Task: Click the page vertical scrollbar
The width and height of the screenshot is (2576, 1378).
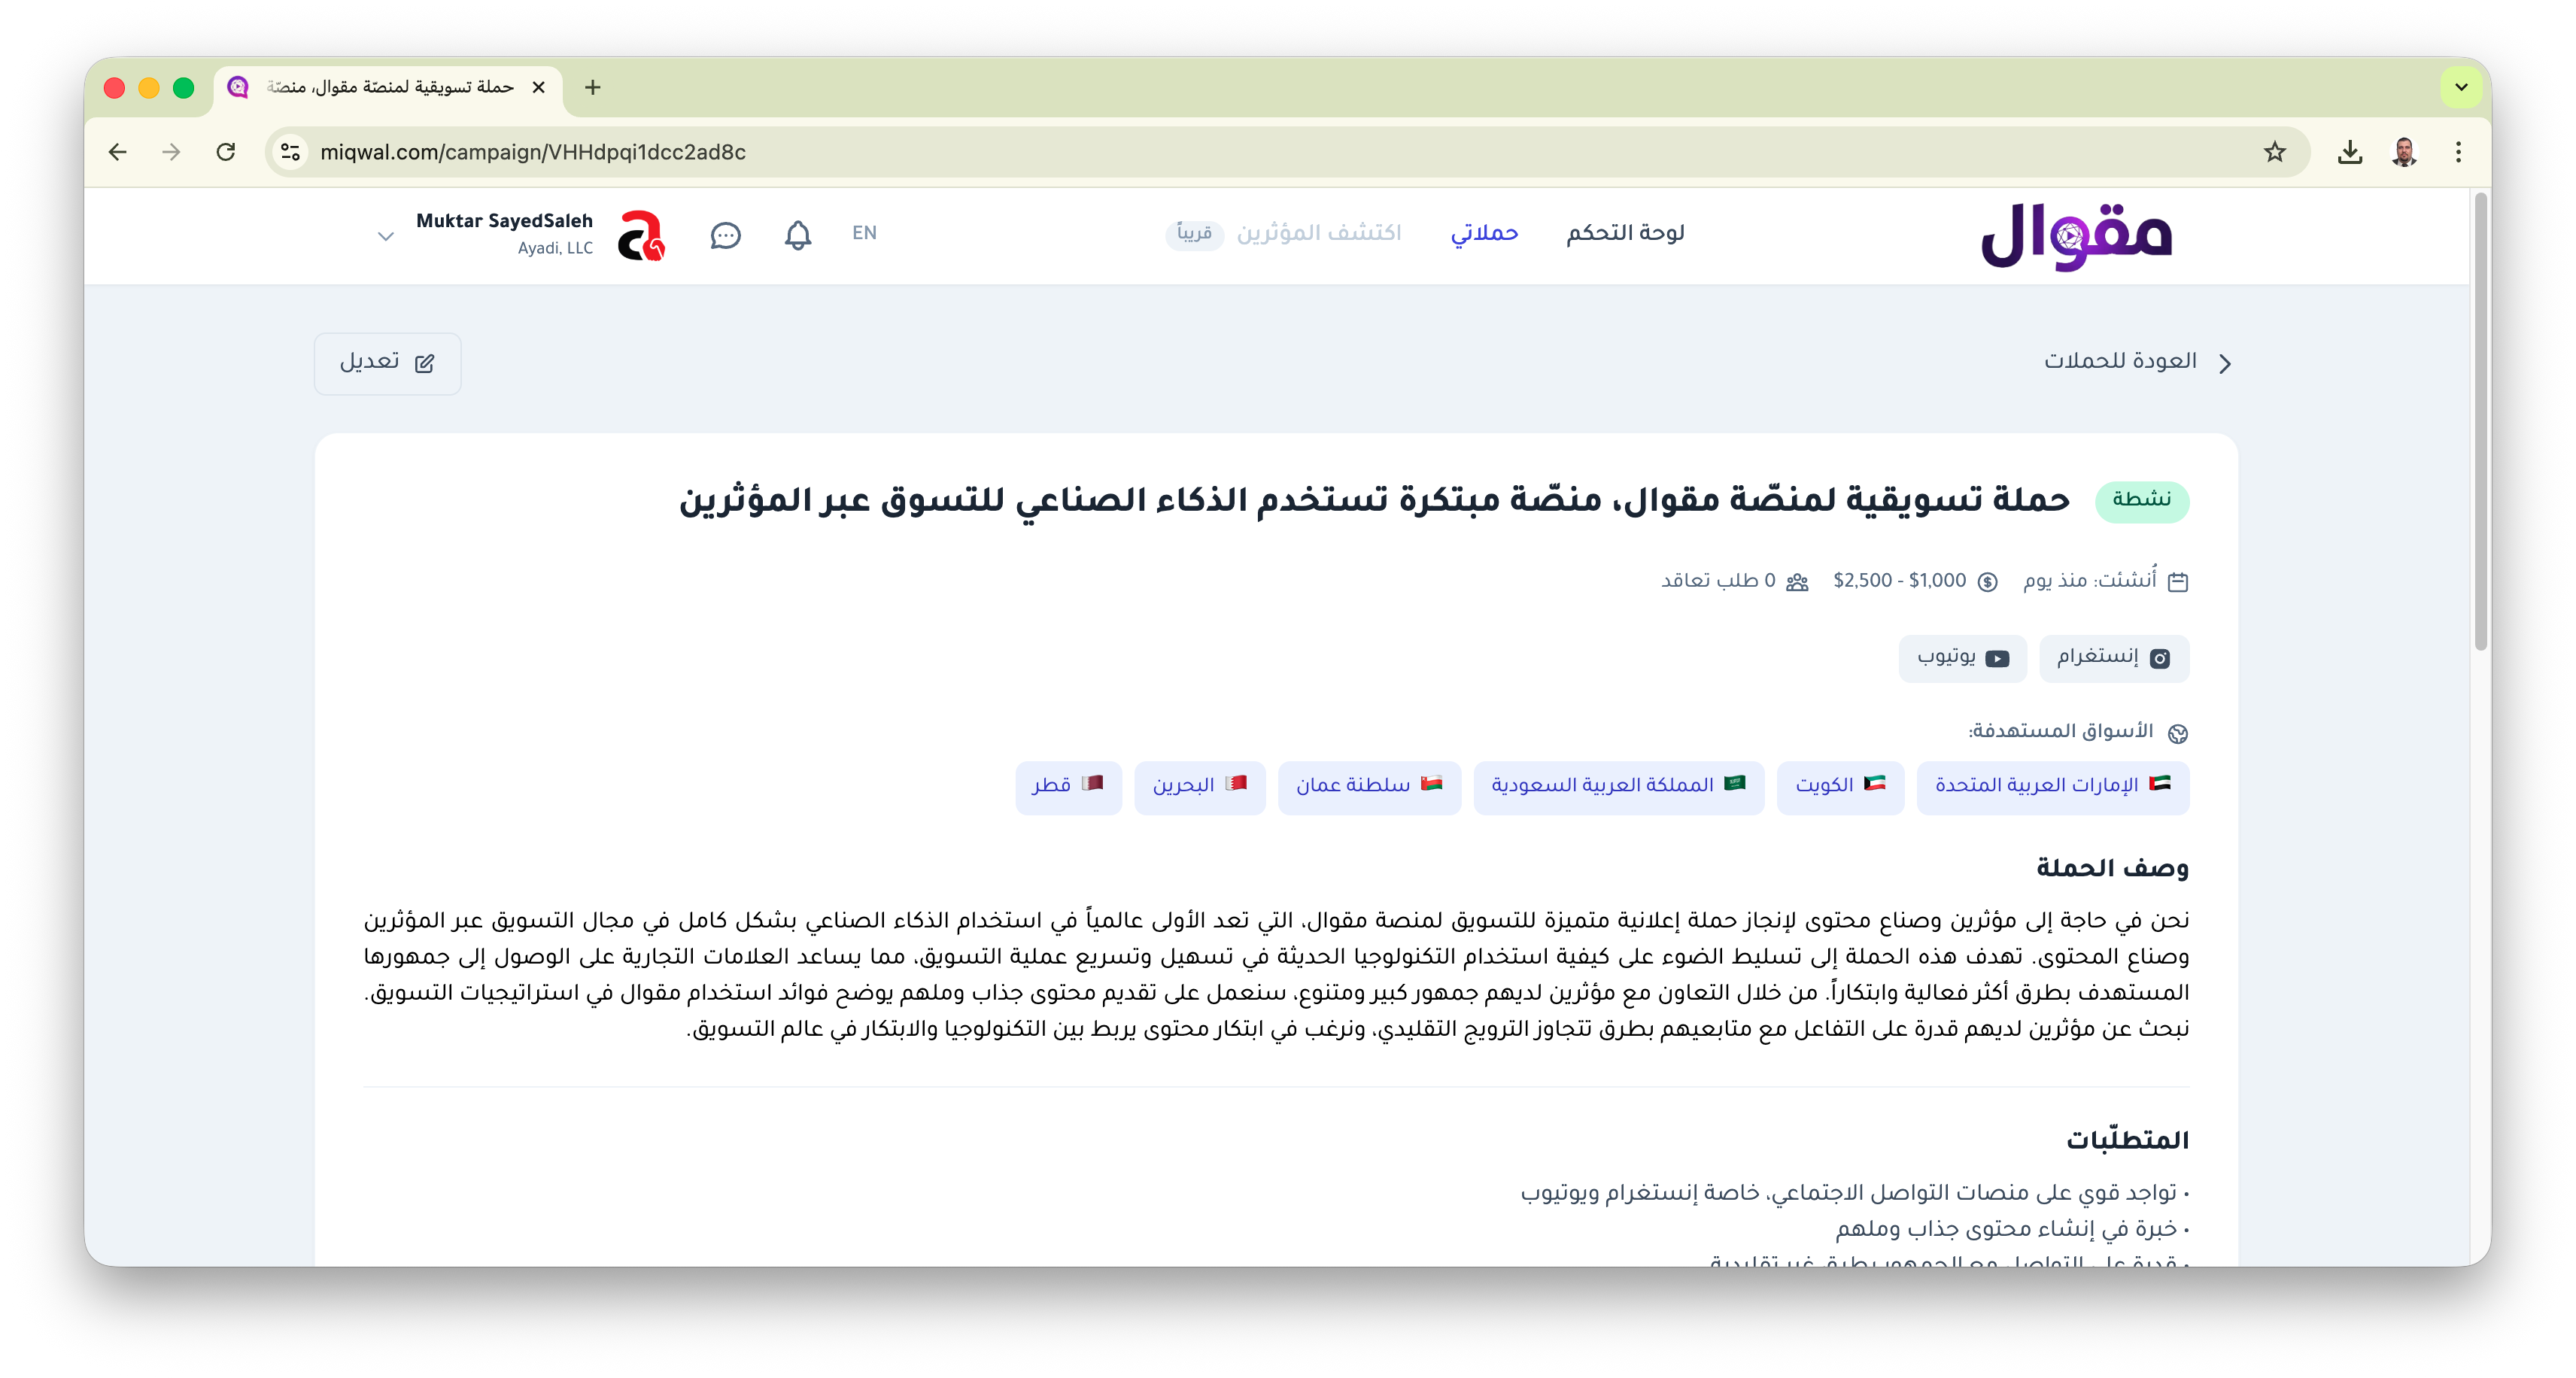Action: [x=2480, y=420]
